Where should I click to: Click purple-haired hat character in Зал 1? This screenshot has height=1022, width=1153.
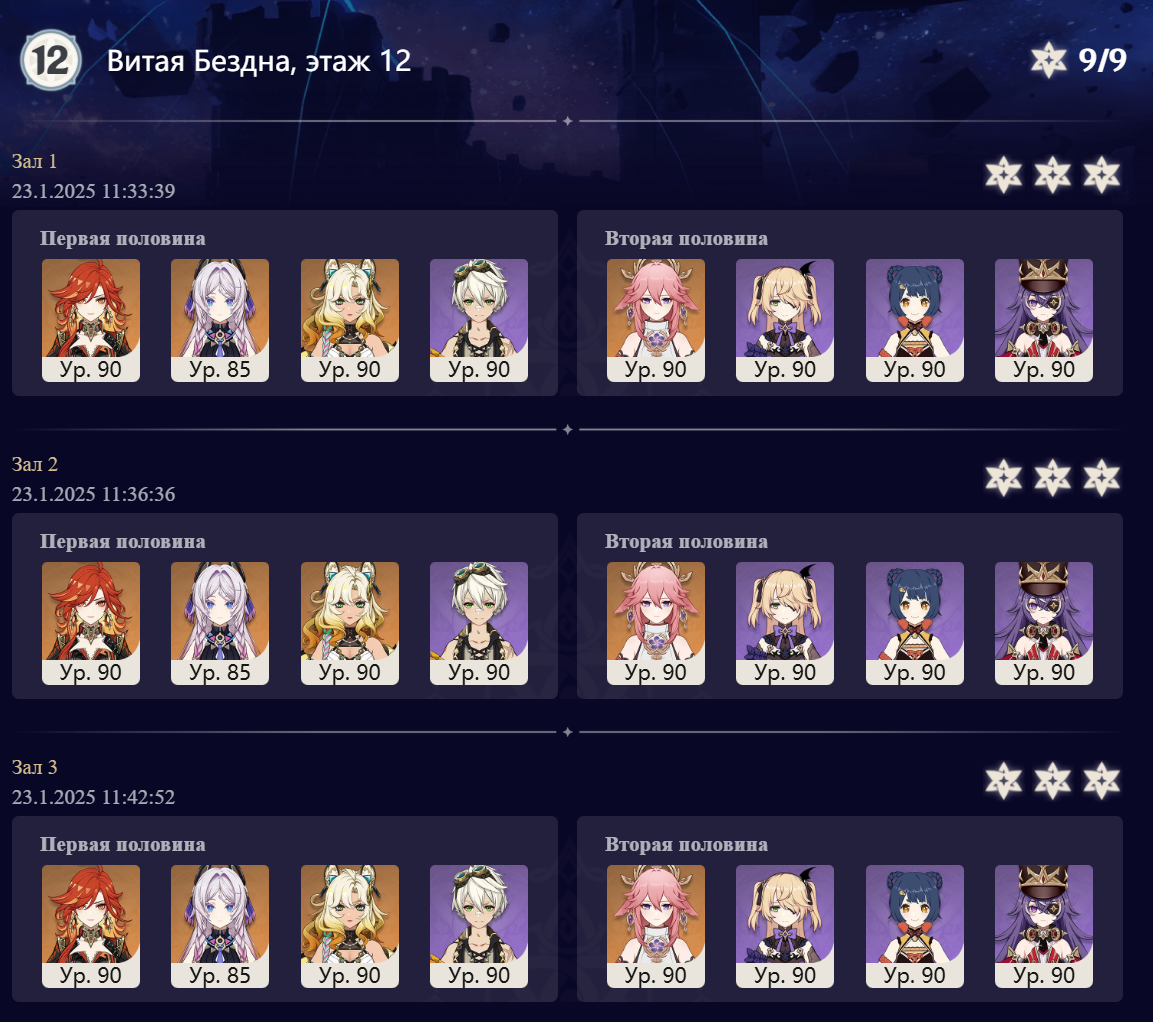click(1043, 320)
